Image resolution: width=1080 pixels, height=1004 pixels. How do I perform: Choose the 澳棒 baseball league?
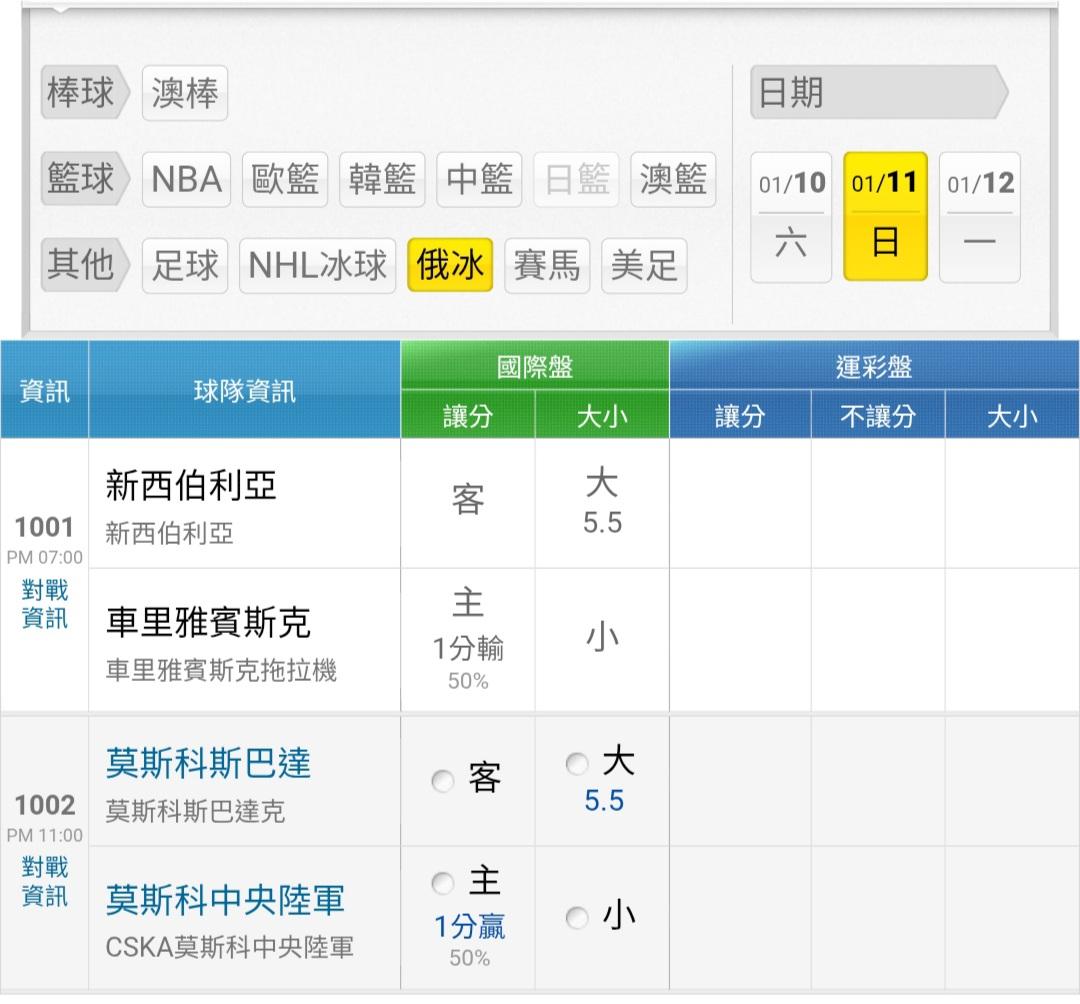pos(185,94)
